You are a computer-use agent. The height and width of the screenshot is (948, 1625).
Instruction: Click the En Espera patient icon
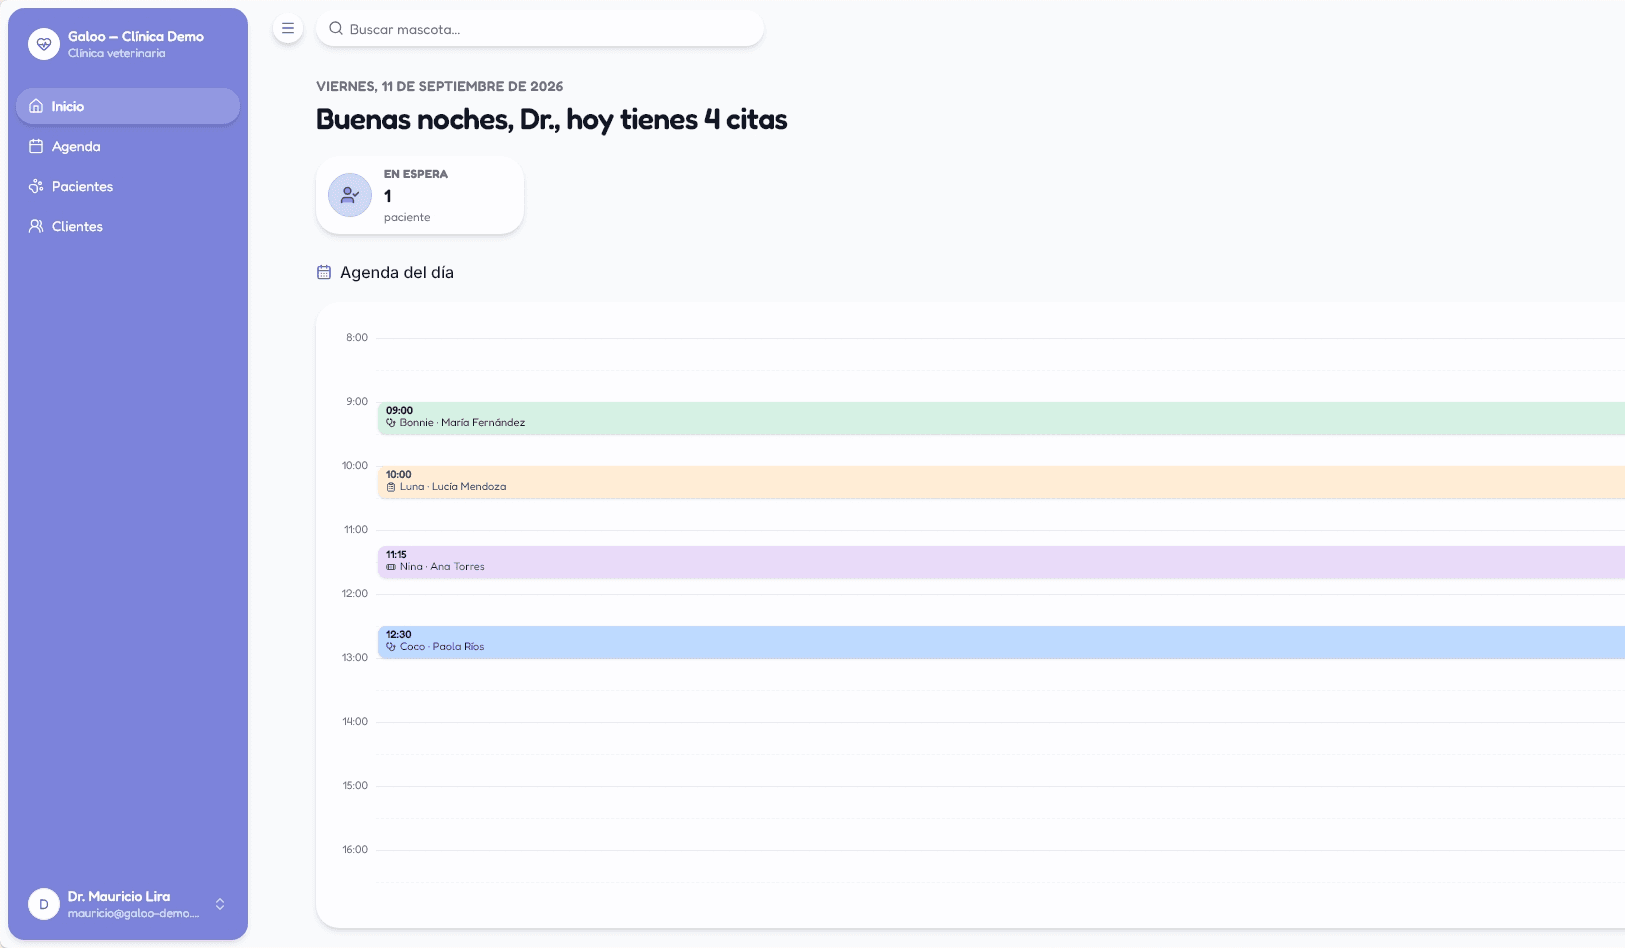[x=350, y=195]
